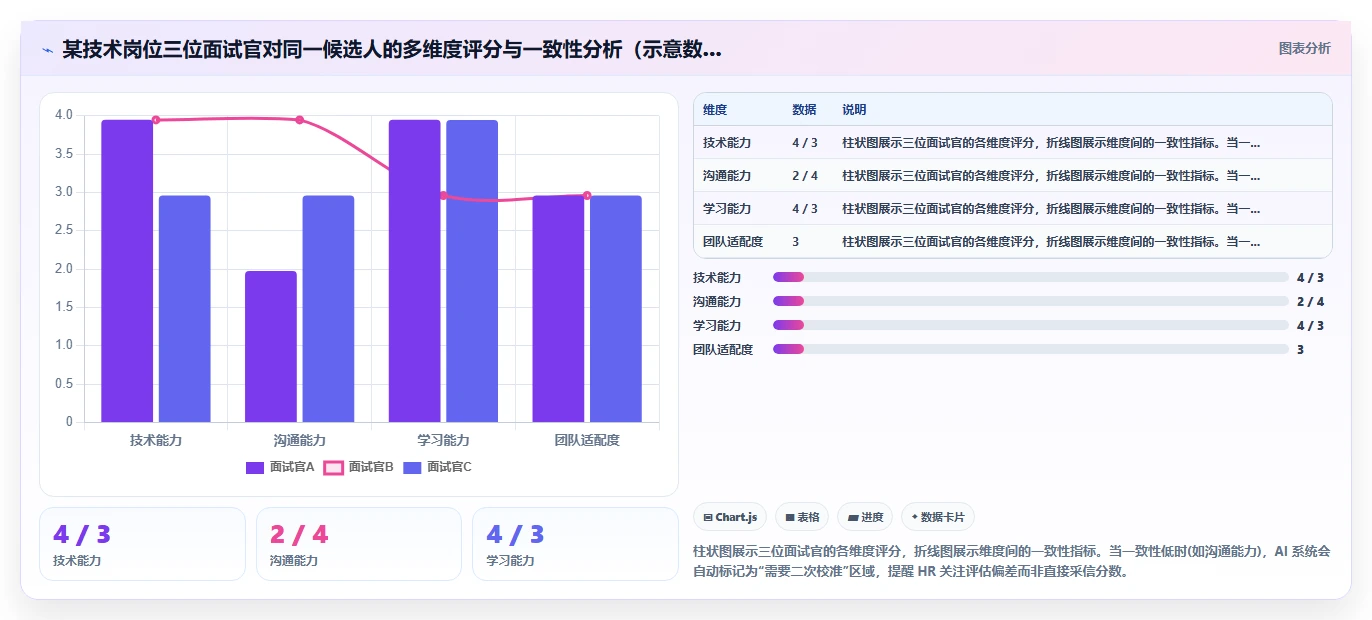Click 学习能力 cell in the table
The image size is (1372, 620).
click(x=727, y=208)
